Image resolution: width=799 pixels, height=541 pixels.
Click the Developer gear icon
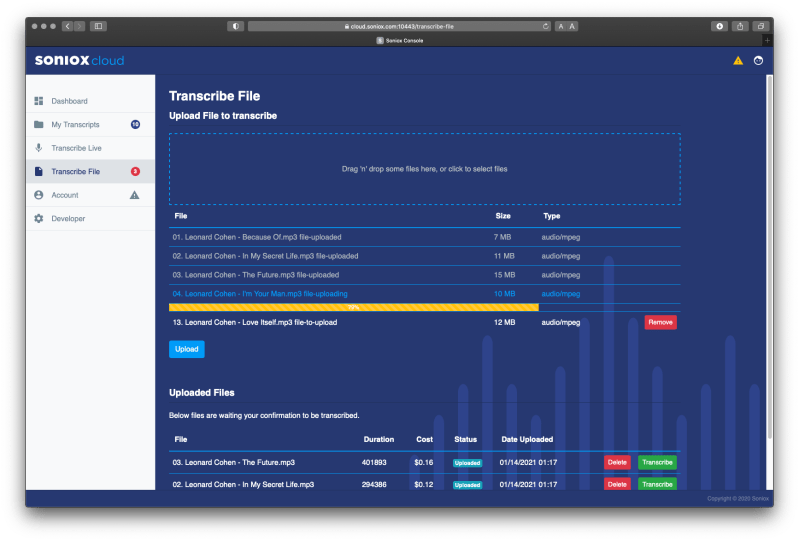point(39,218)
